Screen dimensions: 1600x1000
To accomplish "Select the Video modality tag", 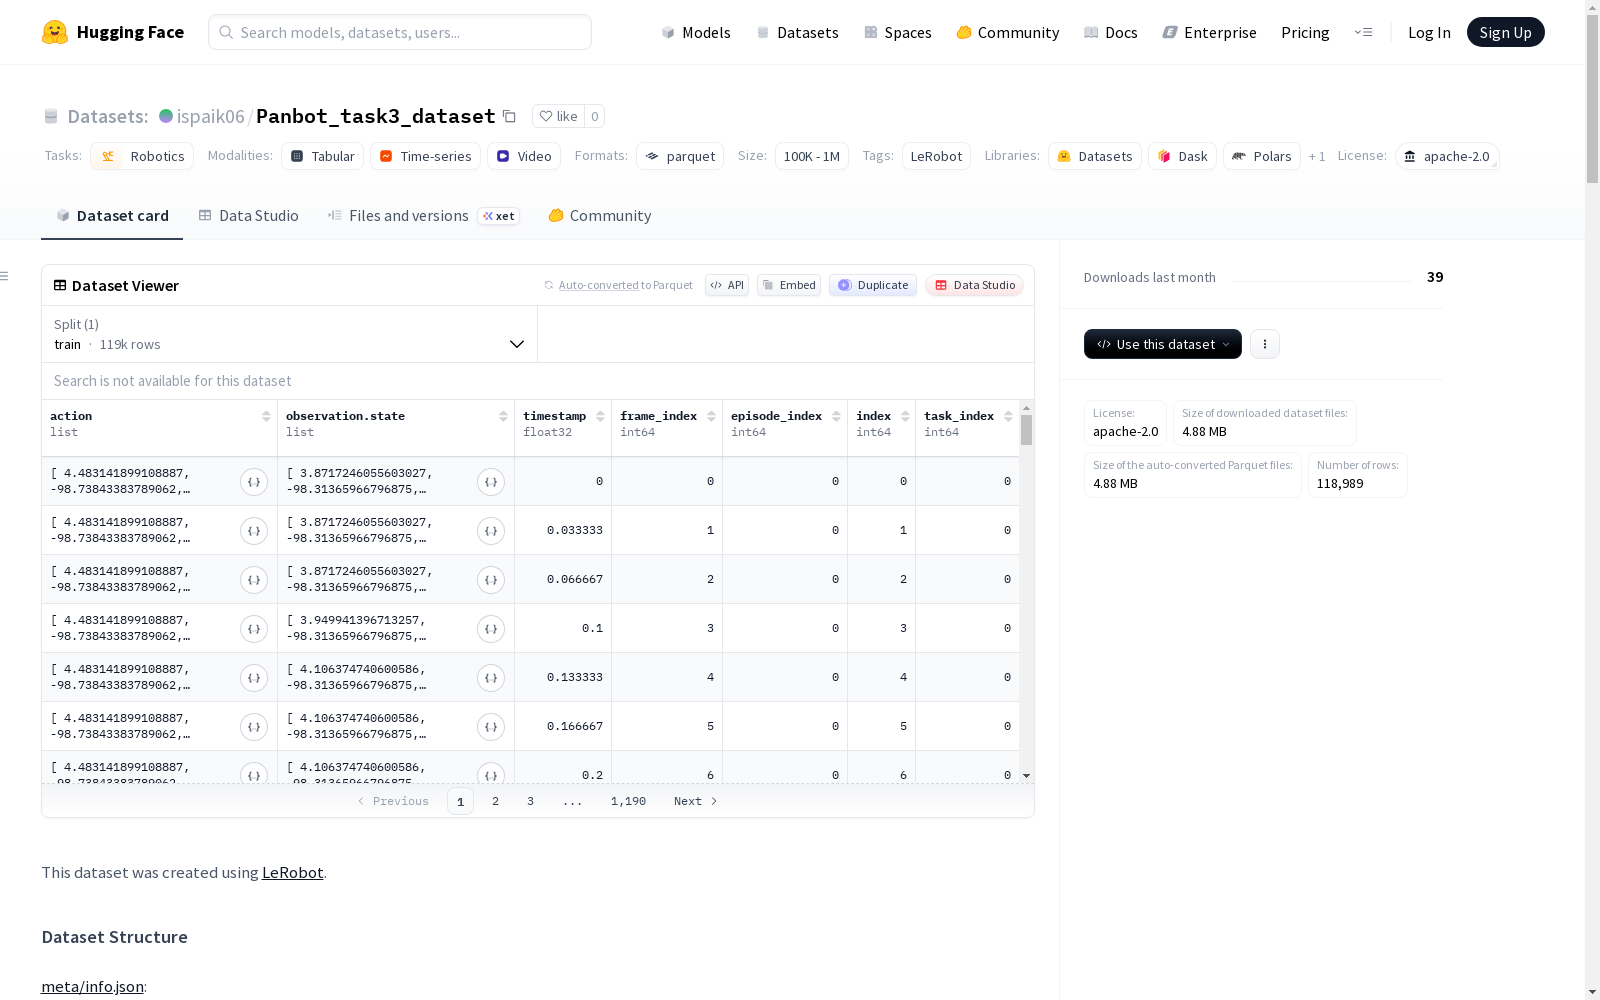I will [524, 156].
